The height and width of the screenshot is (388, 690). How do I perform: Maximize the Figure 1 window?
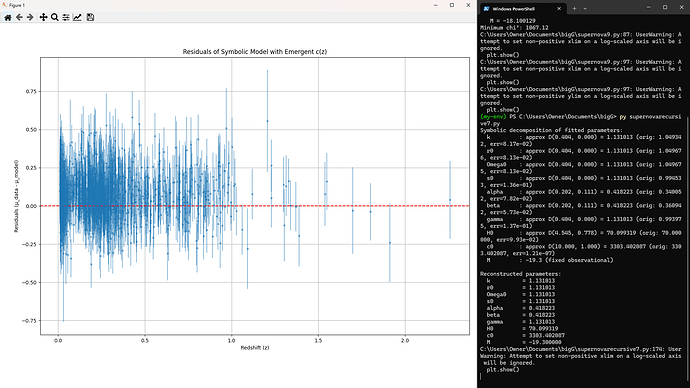[452, 5]
